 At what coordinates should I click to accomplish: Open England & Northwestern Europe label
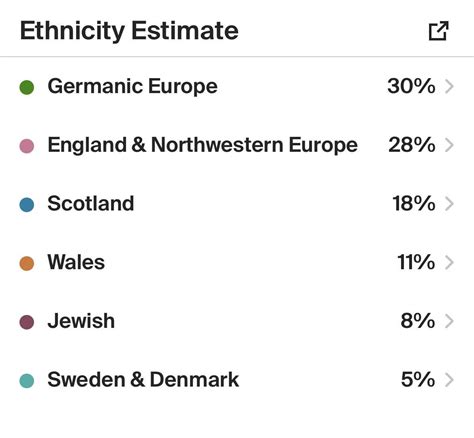tap(203, 145)
